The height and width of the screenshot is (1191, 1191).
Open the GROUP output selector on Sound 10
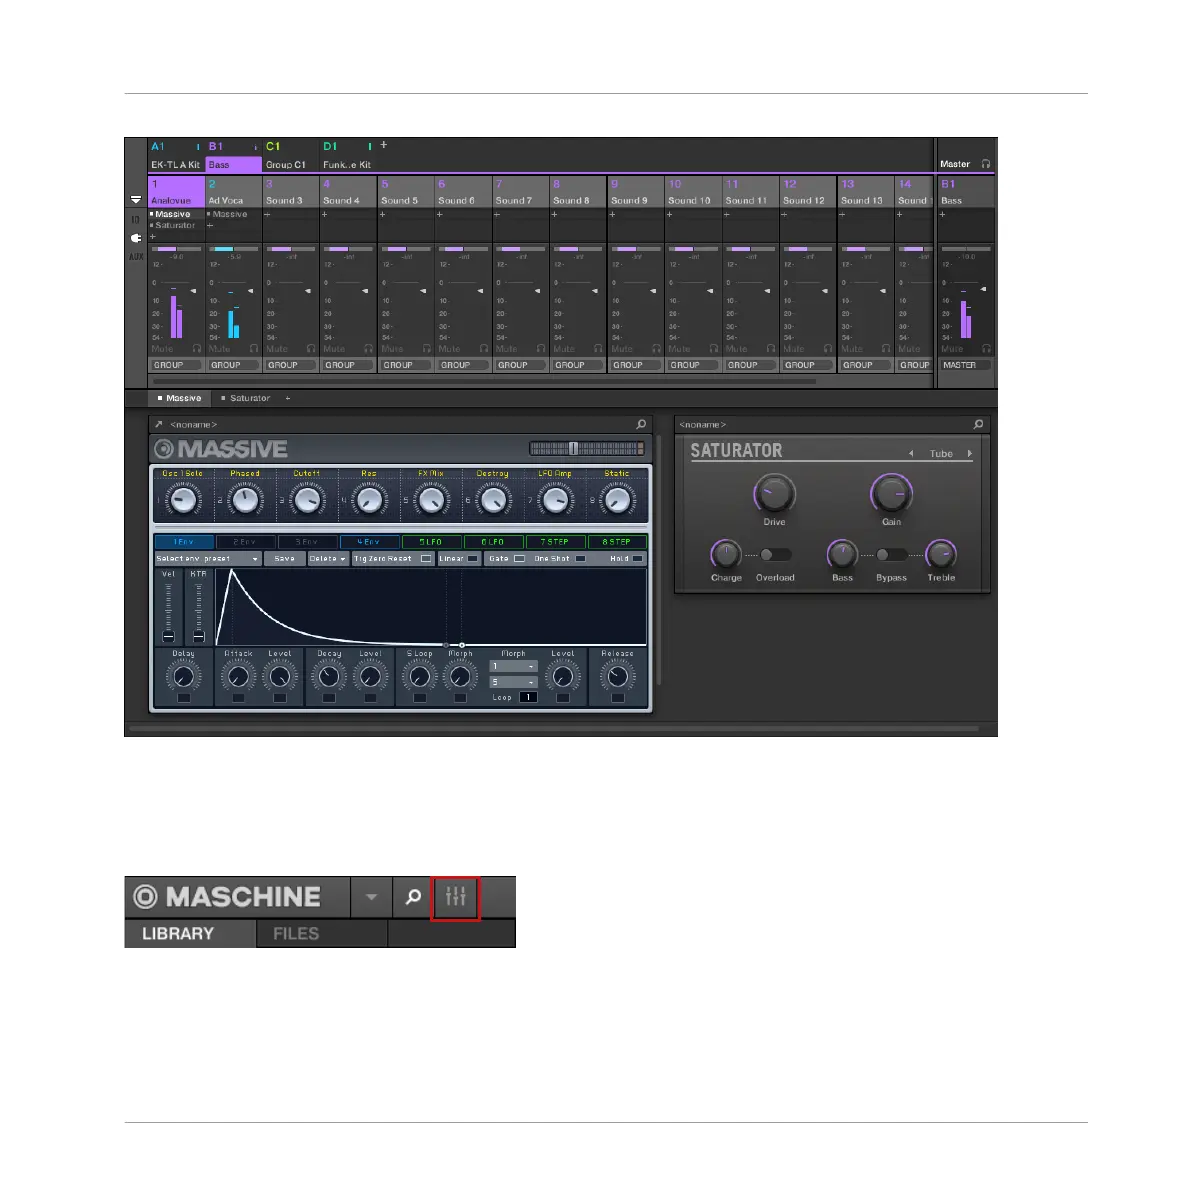click(692, 365)
